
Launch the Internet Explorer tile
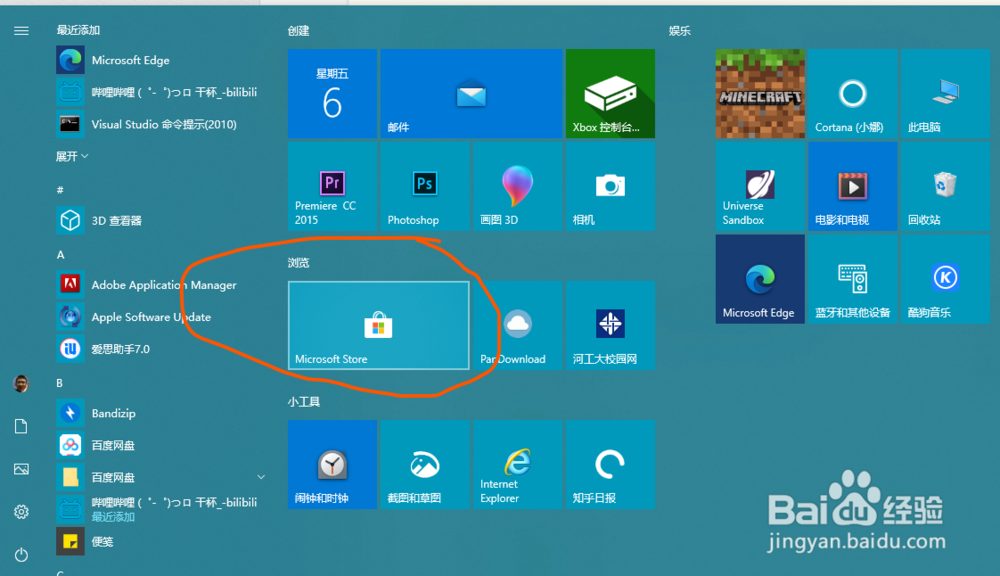[x=517, y=464]
